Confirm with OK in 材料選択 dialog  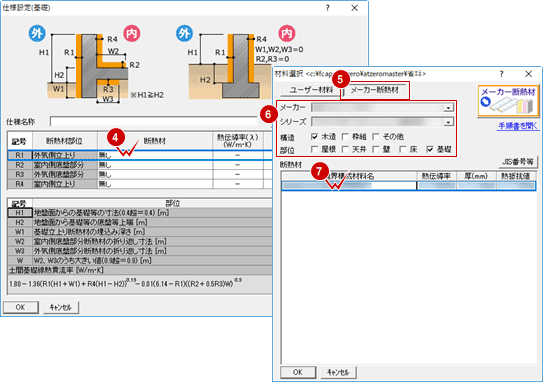[298, 372]
